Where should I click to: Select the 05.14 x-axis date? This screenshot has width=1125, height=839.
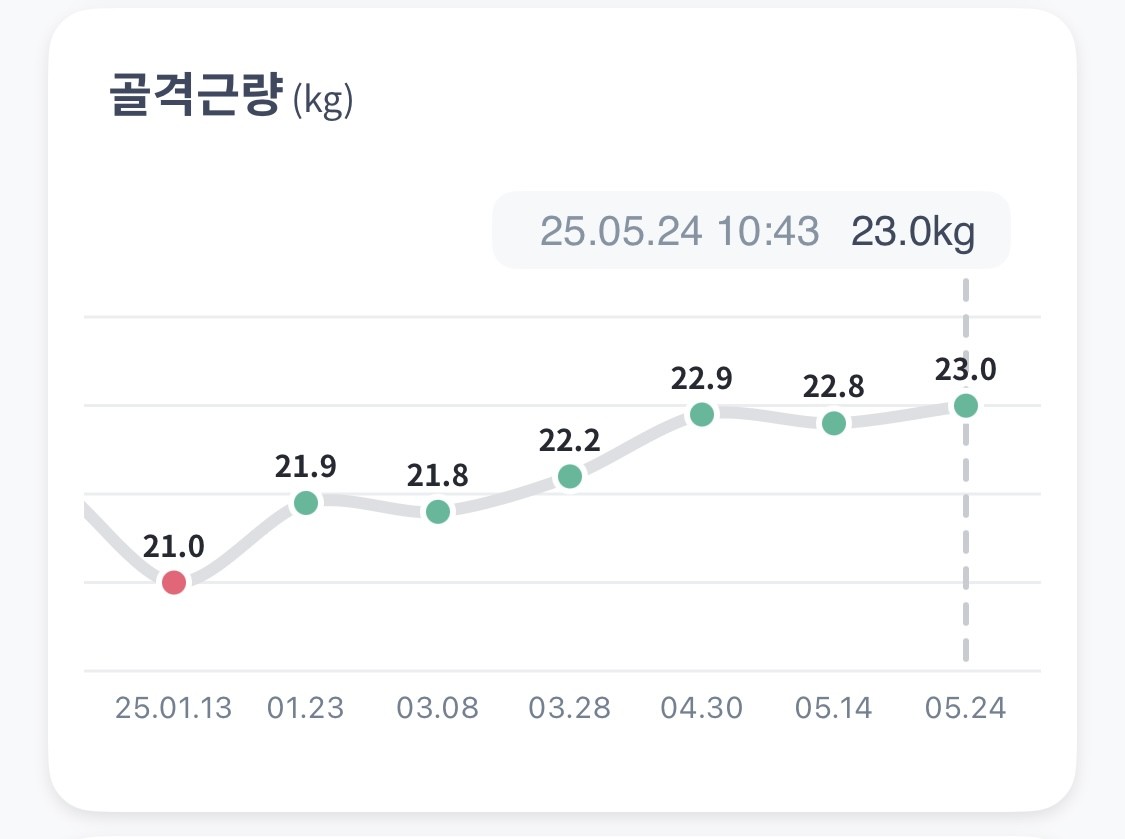(833, 709)
